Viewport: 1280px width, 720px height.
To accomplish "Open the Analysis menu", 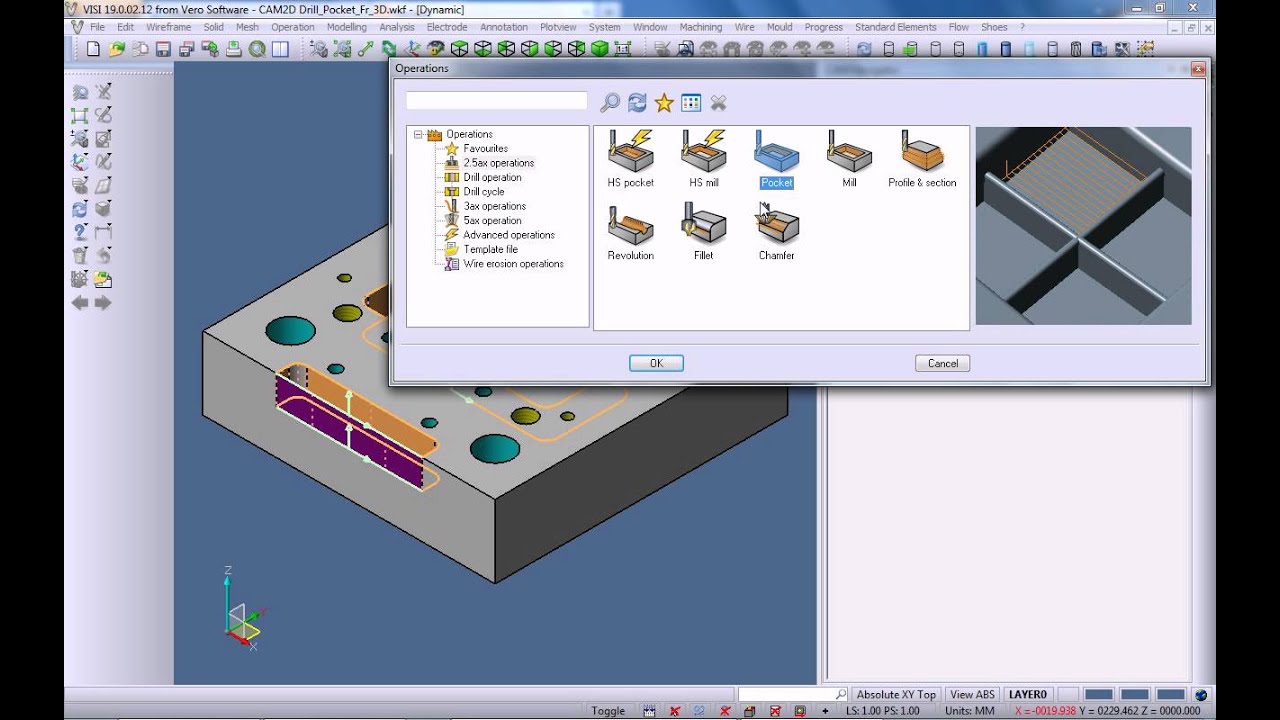I will (397, 27).
